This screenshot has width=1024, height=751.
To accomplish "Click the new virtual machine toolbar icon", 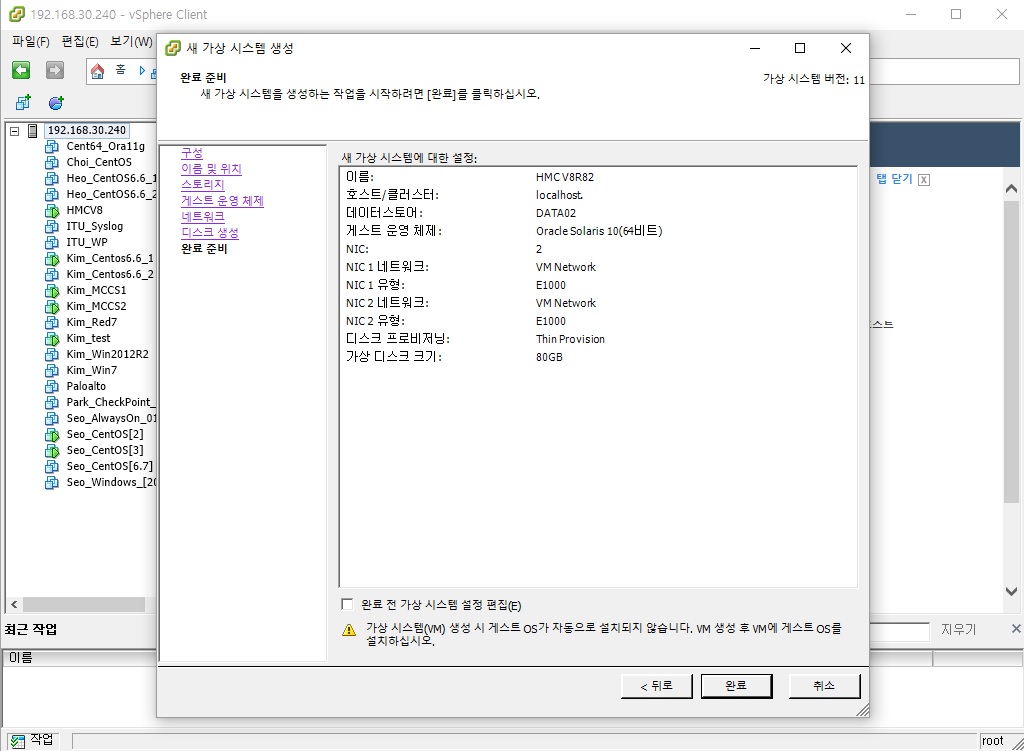I will [x=23, y=103].
